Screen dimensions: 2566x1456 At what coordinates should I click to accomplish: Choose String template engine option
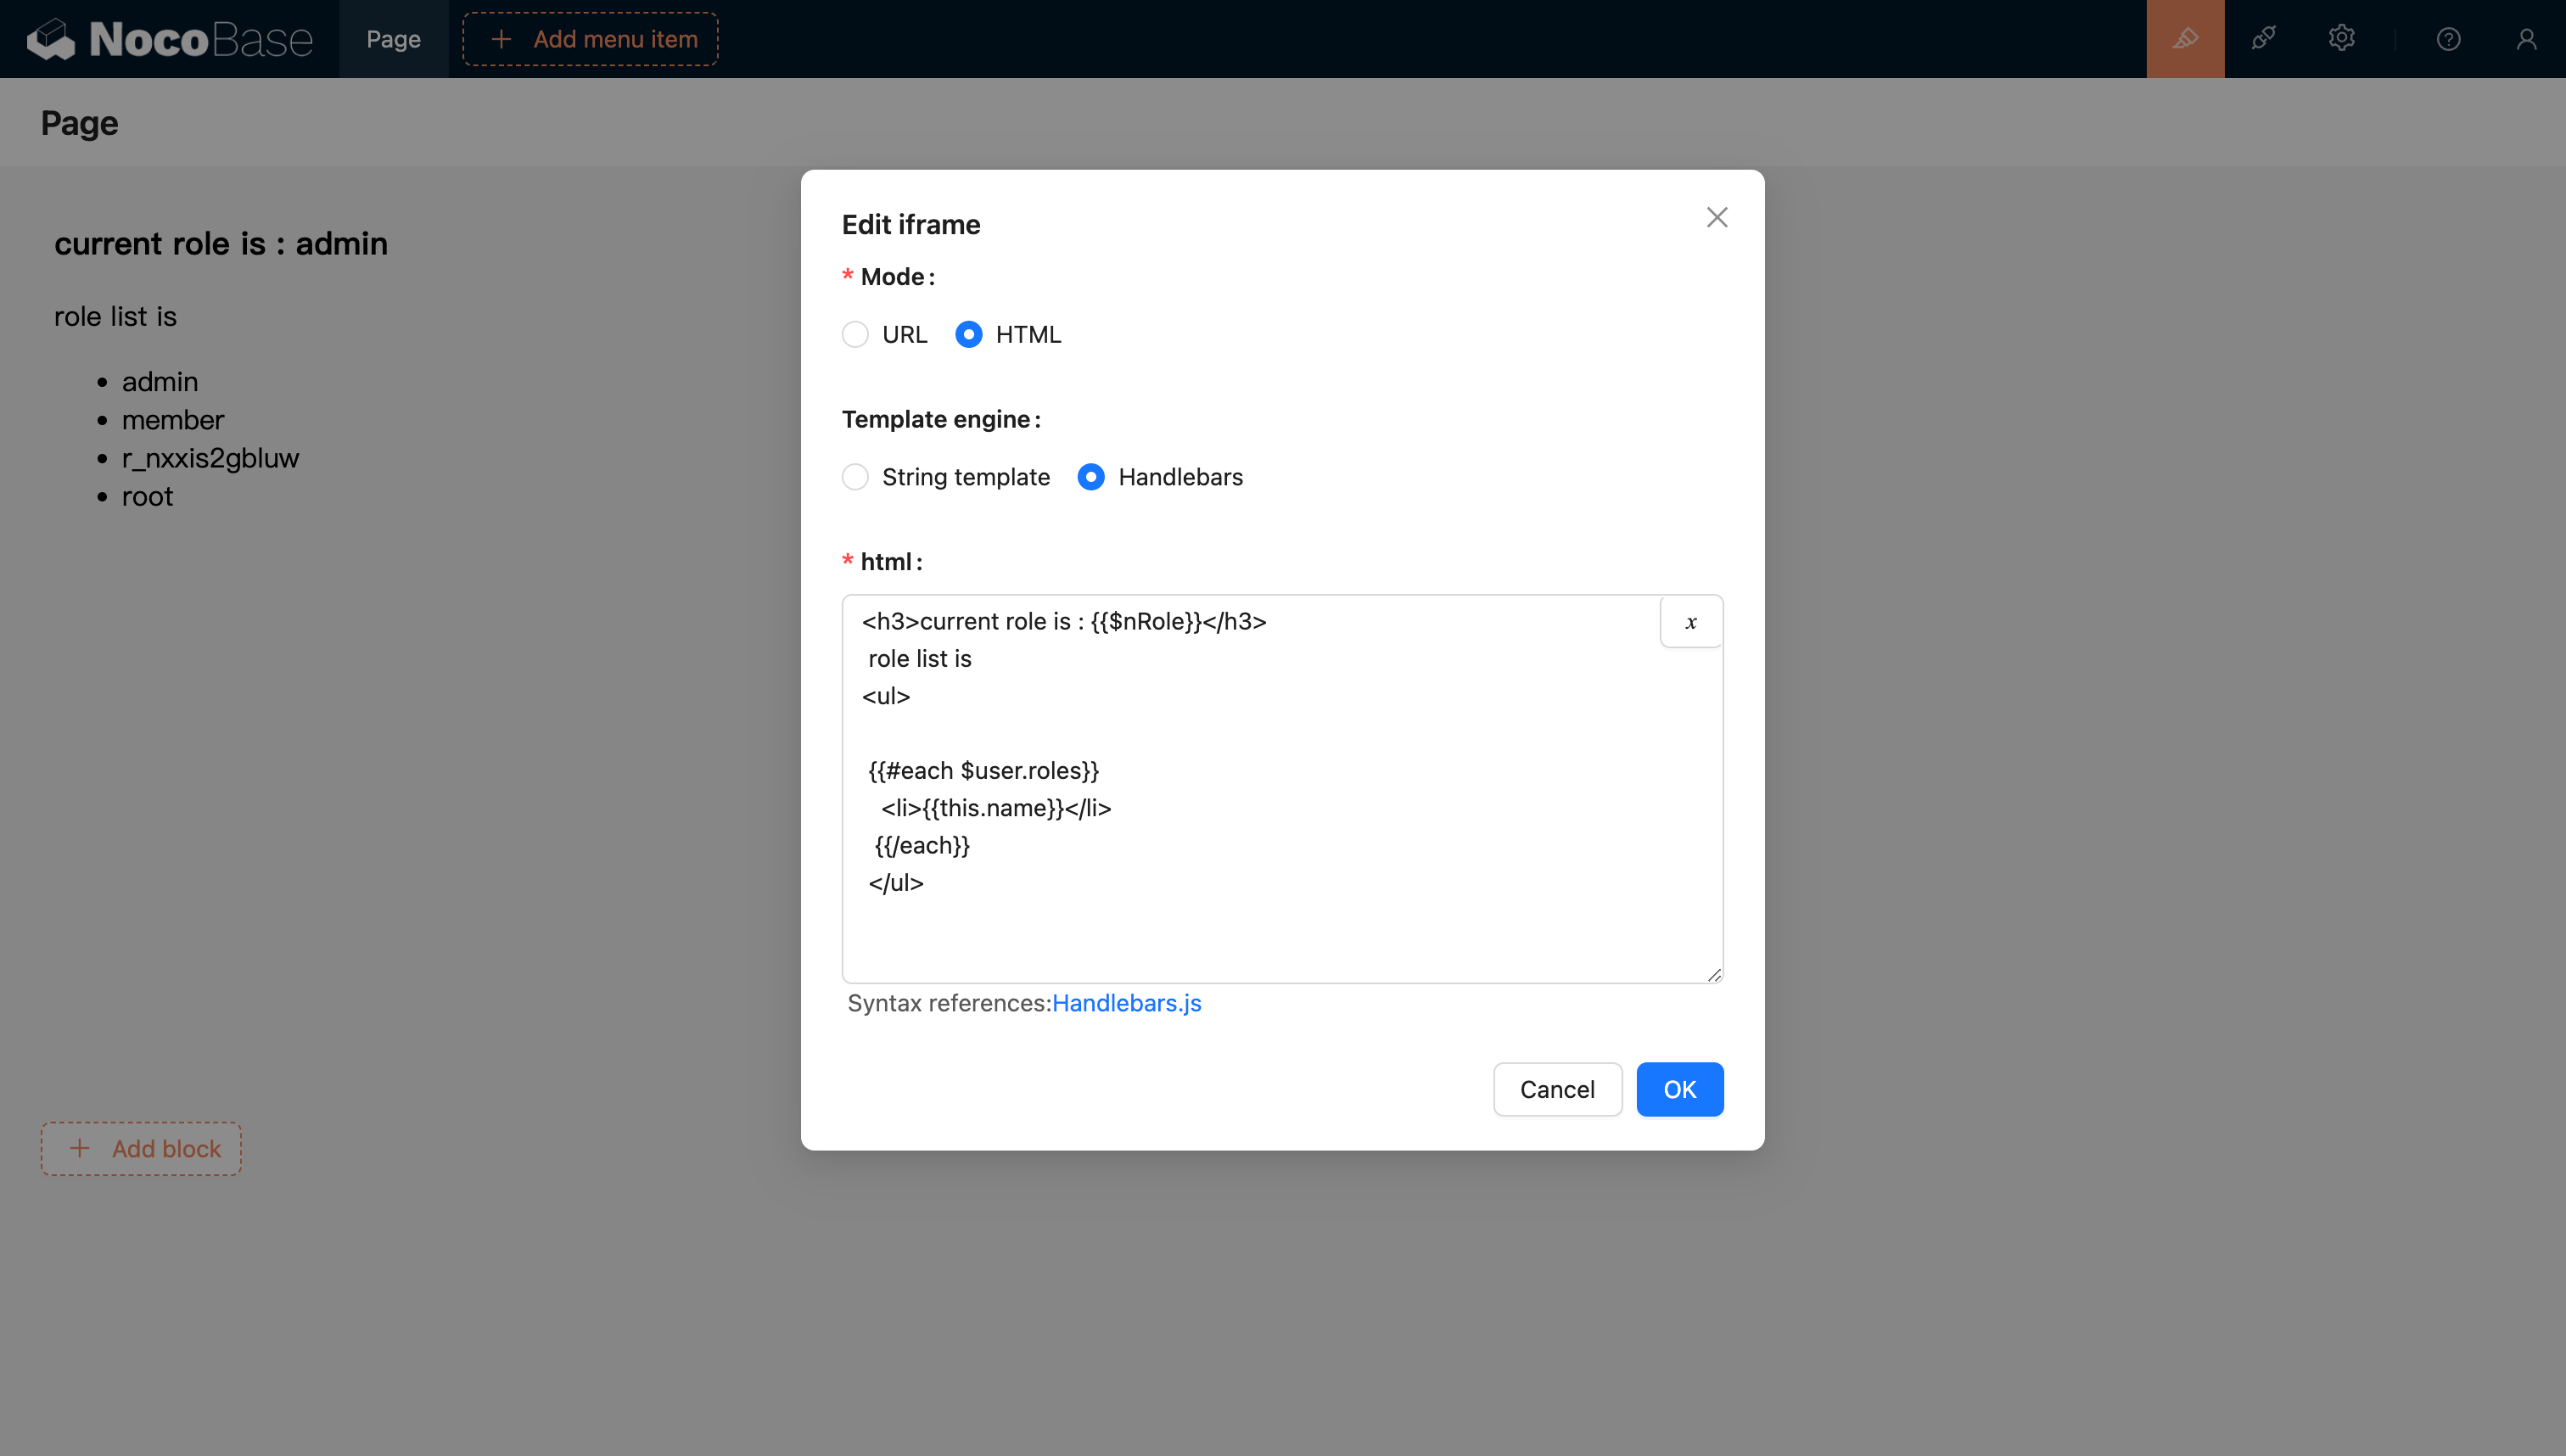coord(855,477)
